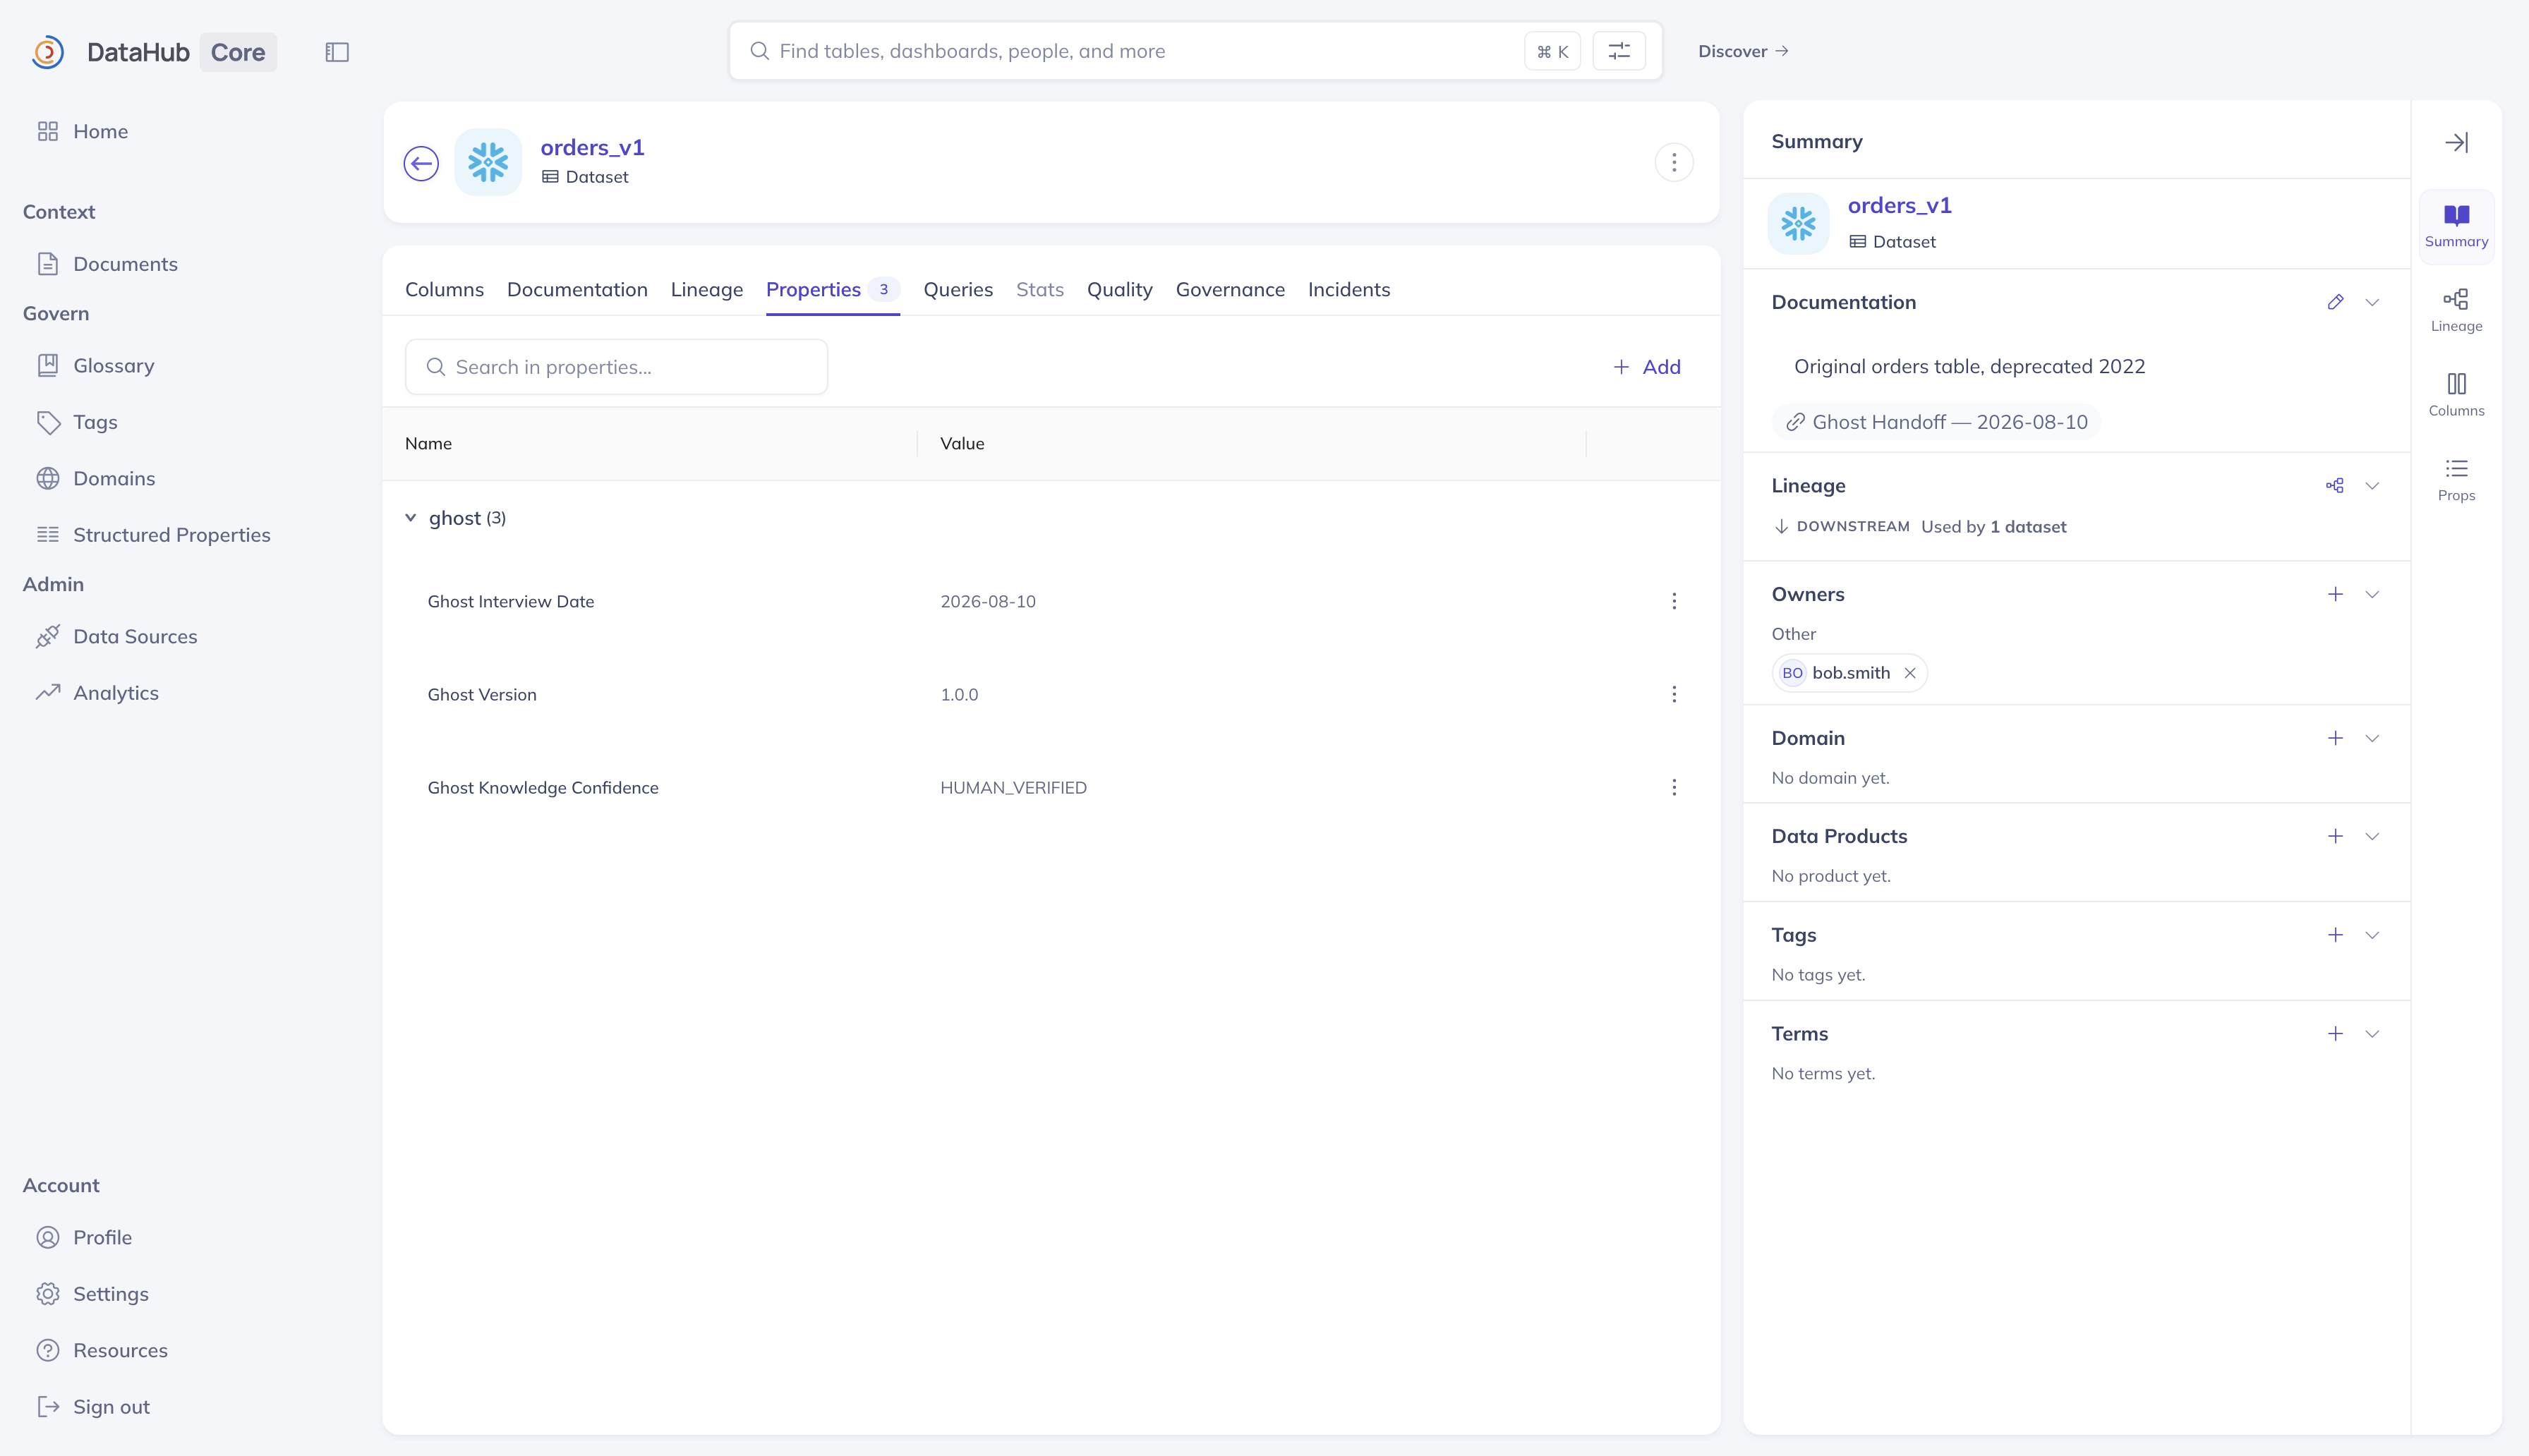The width and height of the screenshot is (2529, 1456).
Task: Add a tag with the plus icon
Action: pyautogui.click(x=2335, y=935)
